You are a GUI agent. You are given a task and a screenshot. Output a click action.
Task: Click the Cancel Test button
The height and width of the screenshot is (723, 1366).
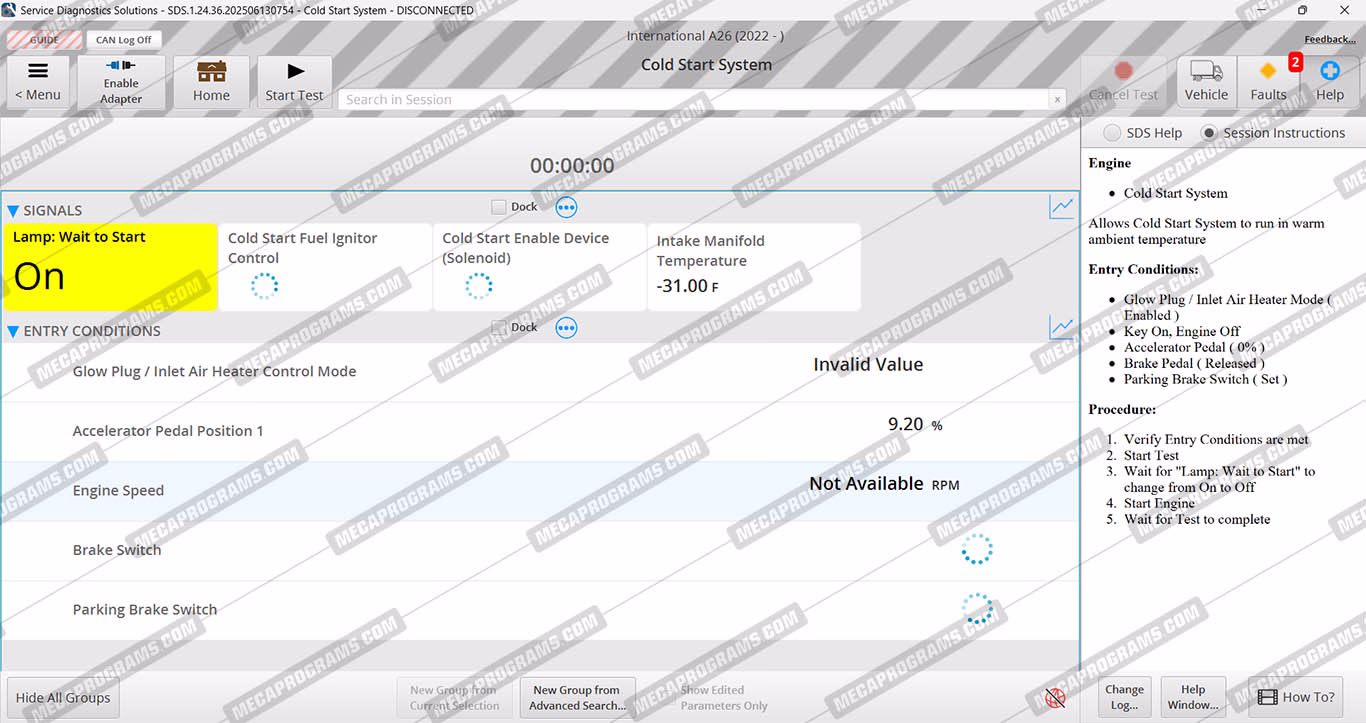[1123, 81]
